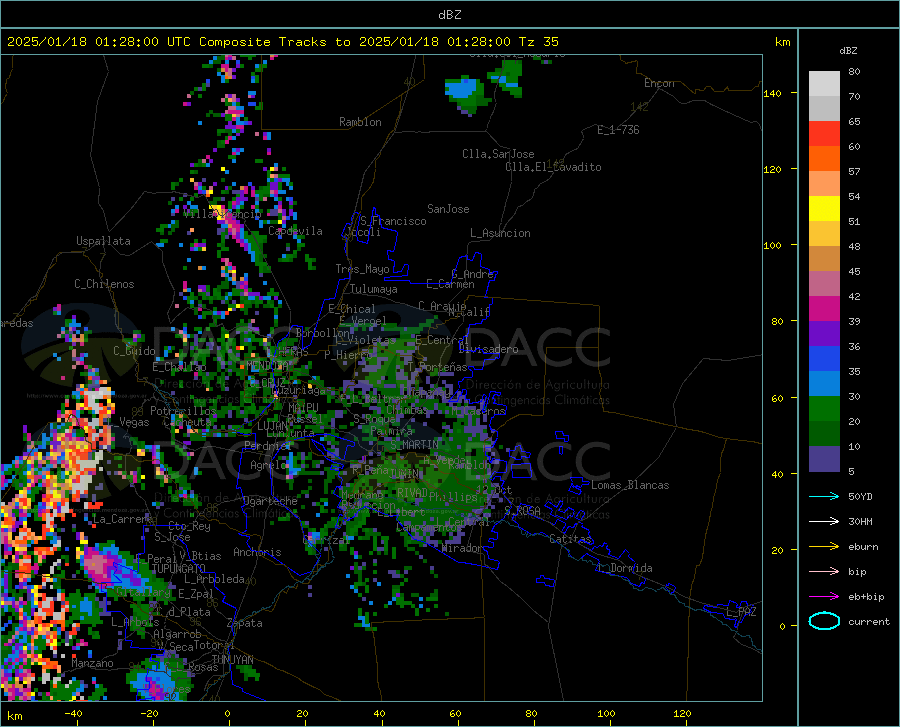Click the 'Clla.SanJose' map label
This screenshot has height=727, width=900.
498,154
